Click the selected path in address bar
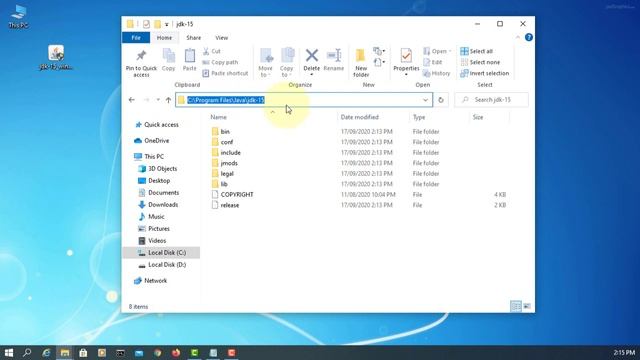Viewport: 640px width, 360px height. tap(226, 100)
